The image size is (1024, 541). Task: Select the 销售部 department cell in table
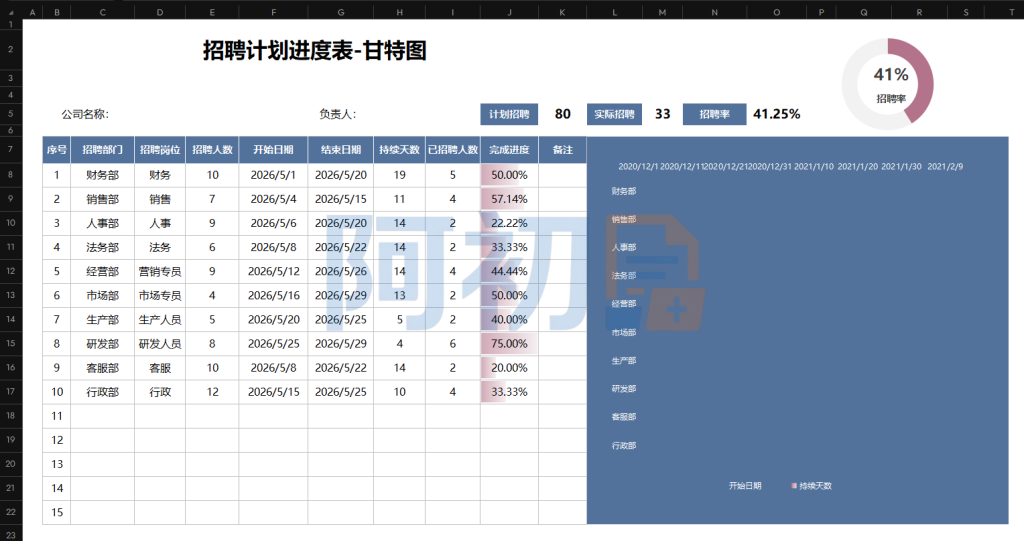pyautogui.click(x=103, y=199)
